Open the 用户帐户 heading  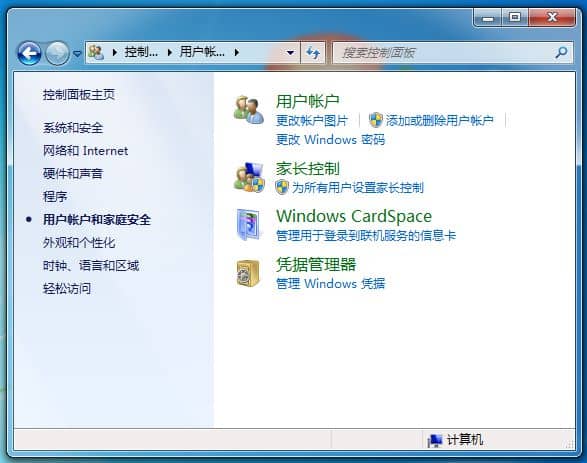coord(308,101)
